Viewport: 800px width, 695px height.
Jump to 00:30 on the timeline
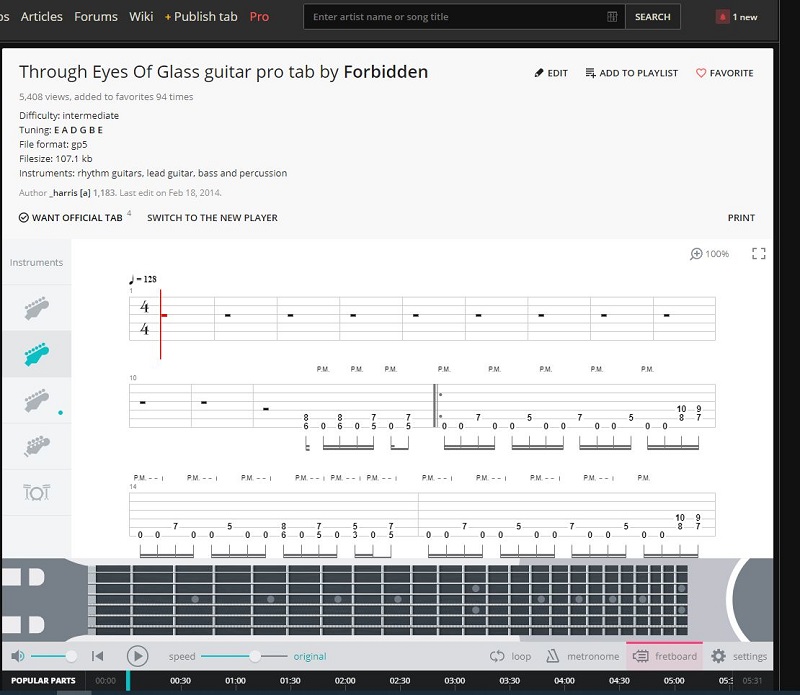(181, 681)
